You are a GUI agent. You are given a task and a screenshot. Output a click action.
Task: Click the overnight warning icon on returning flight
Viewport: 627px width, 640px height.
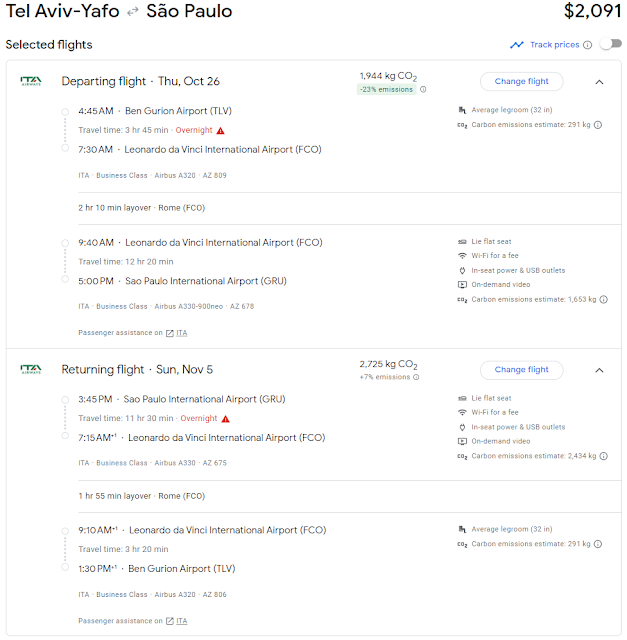(x=226, y=419)
